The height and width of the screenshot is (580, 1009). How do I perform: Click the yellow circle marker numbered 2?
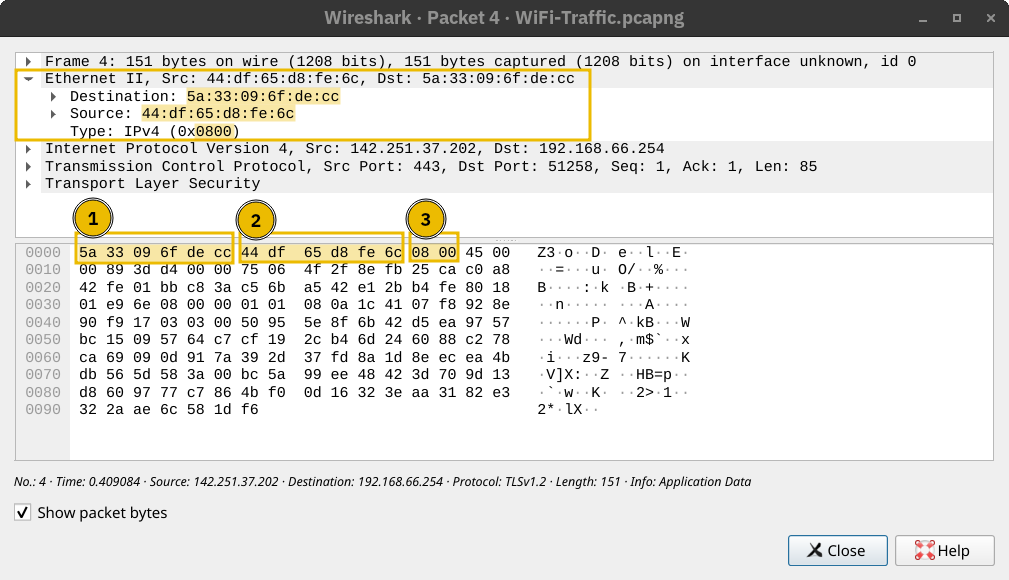point(256,220)
